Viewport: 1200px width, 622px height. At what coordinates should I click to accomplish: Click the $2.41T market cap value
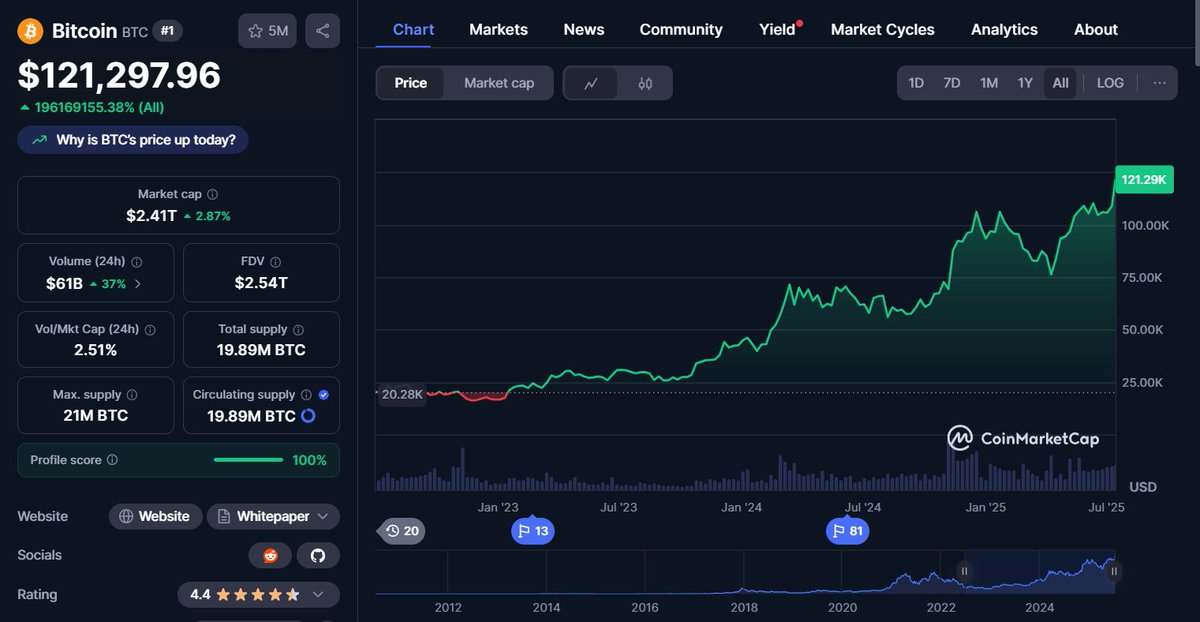tap(151, 215)
